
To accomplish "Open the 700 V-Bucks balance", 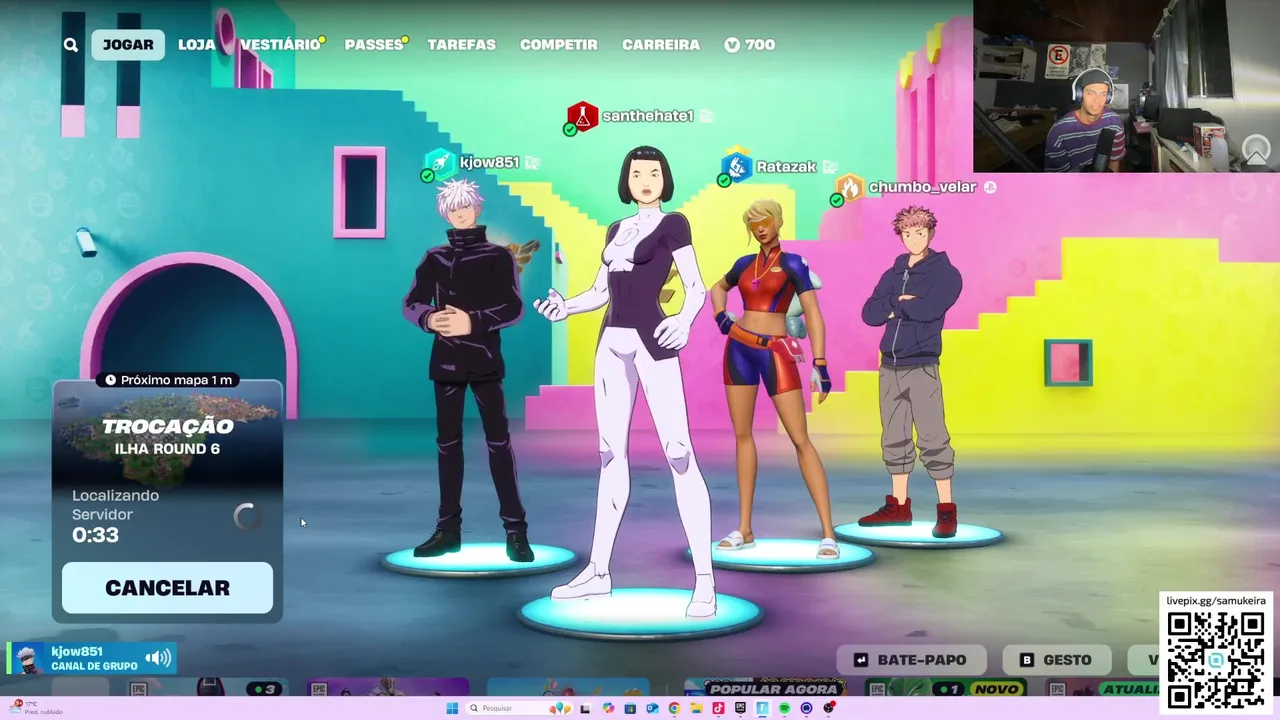I will (750, 45).
